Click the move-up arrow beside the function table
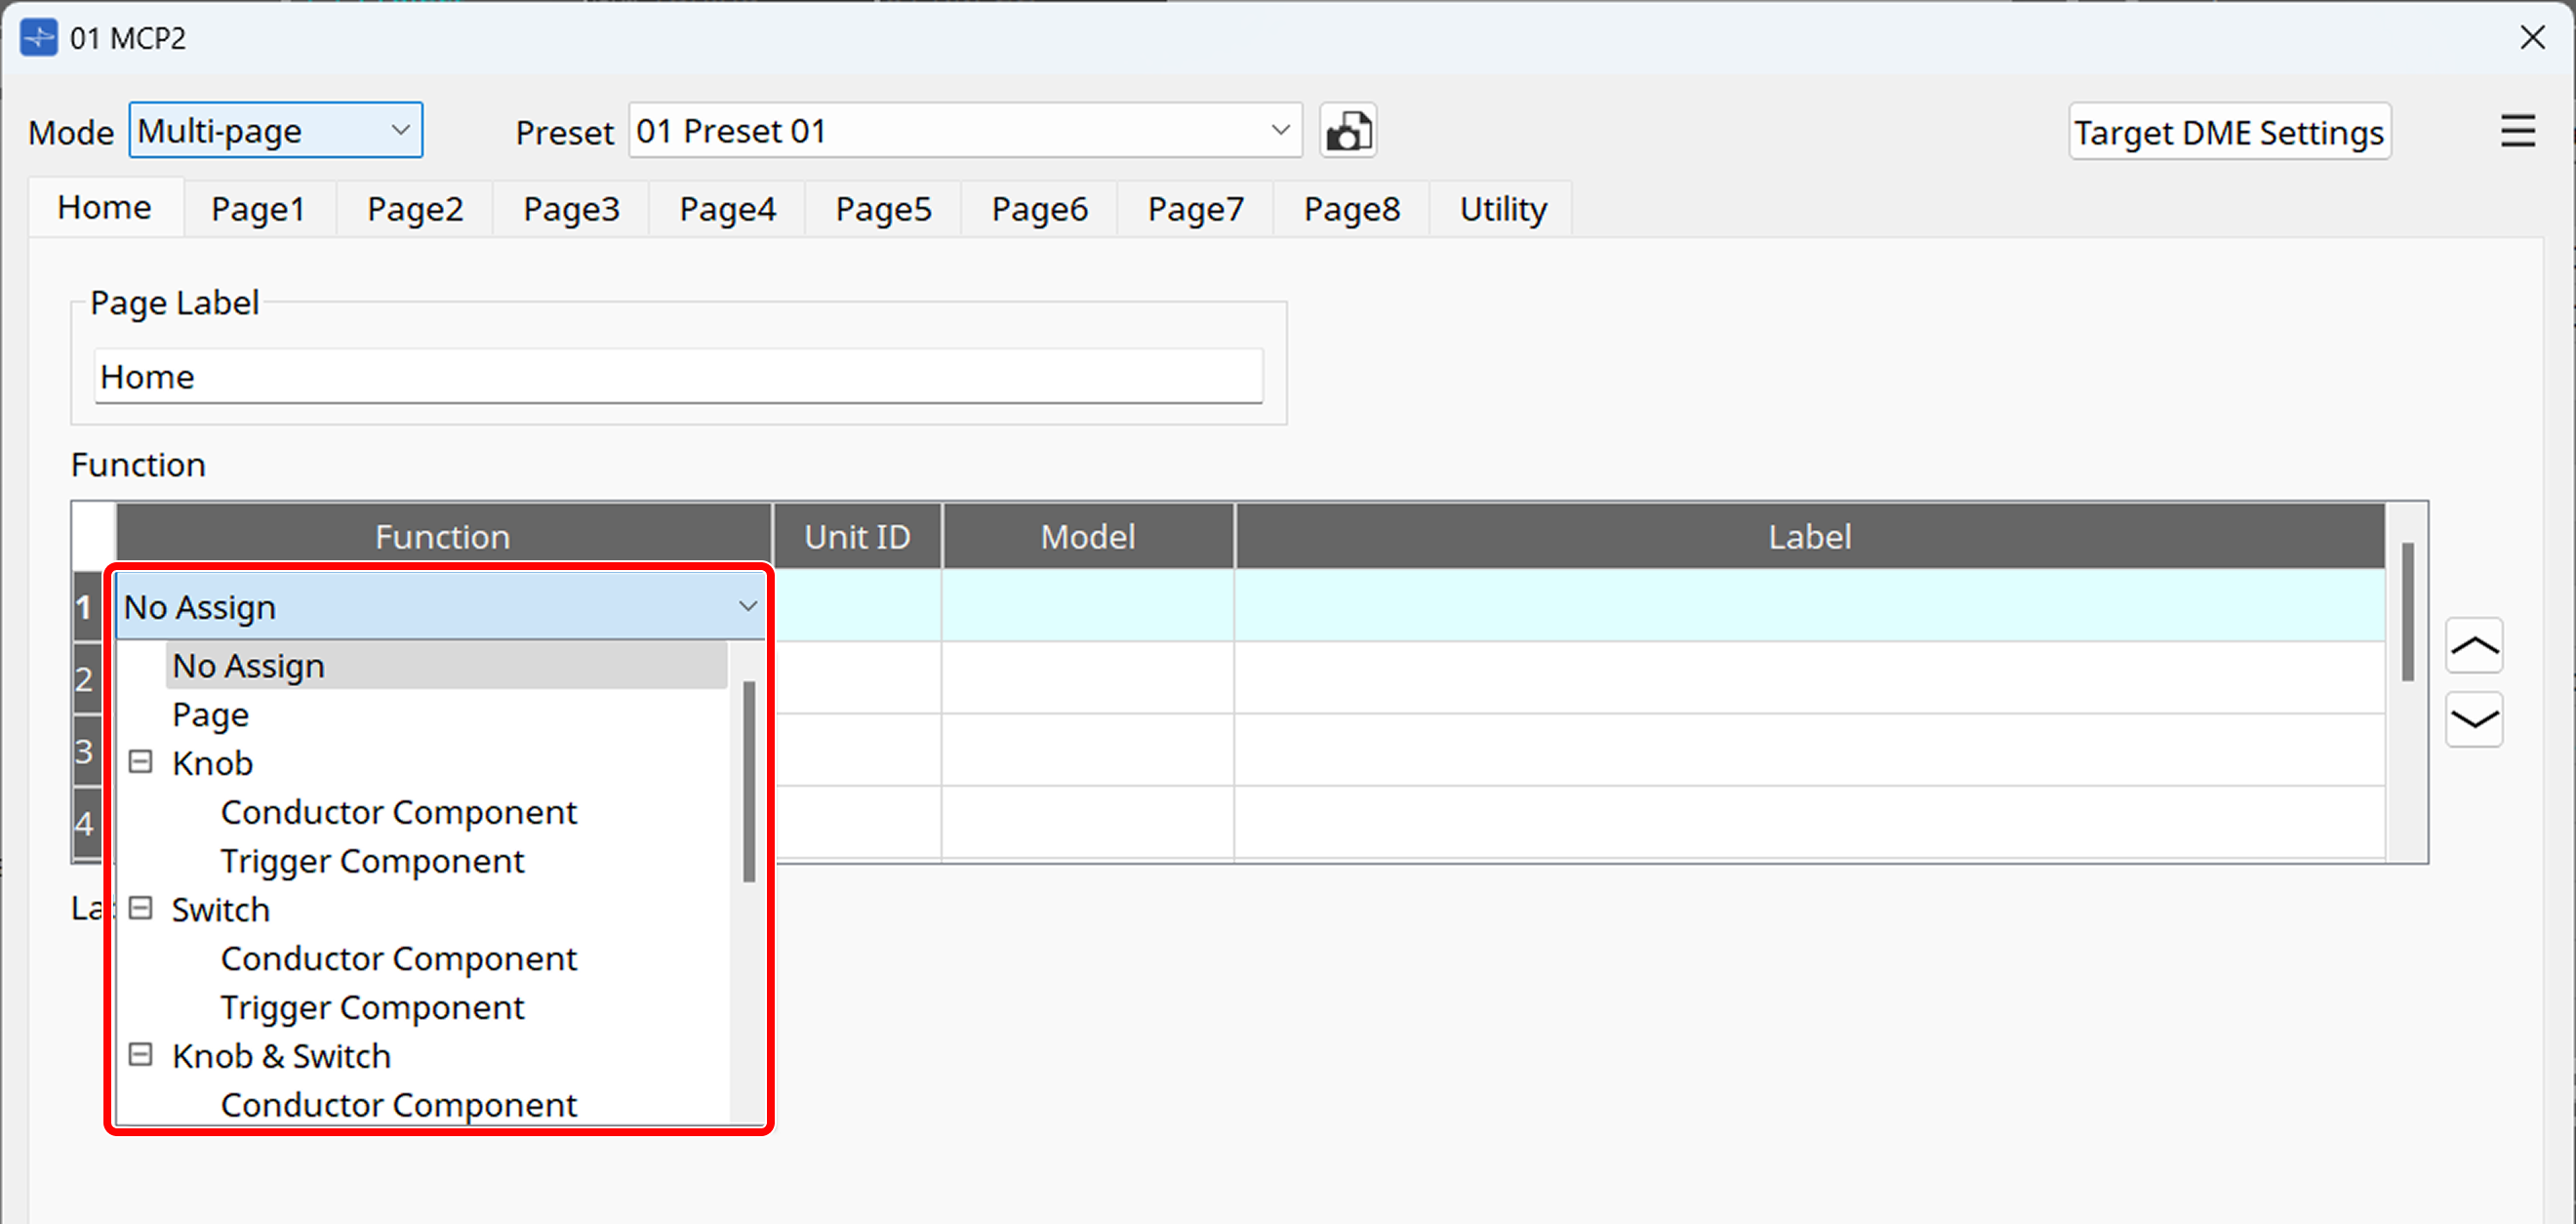Viewport: 2576px width, 1224px height. [x=2474, y=646]
